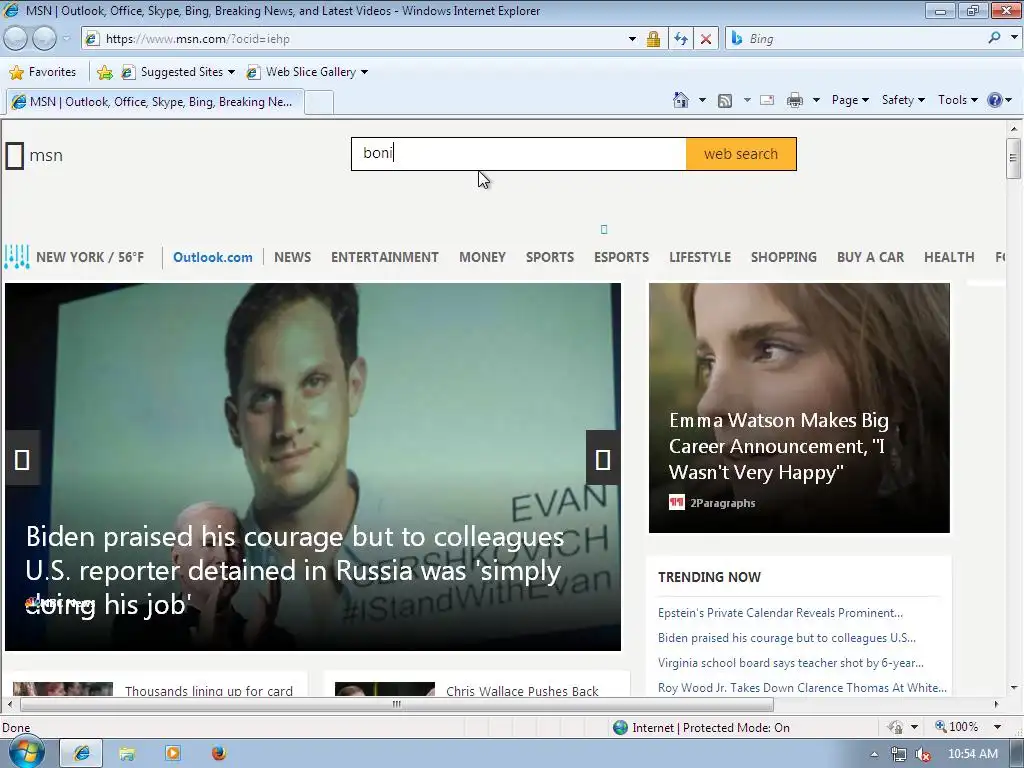Image resolution: width=1024 pixels, height=768 pixels.
Task: Go to LIFESTYLE section
Action: coord(699,257)
